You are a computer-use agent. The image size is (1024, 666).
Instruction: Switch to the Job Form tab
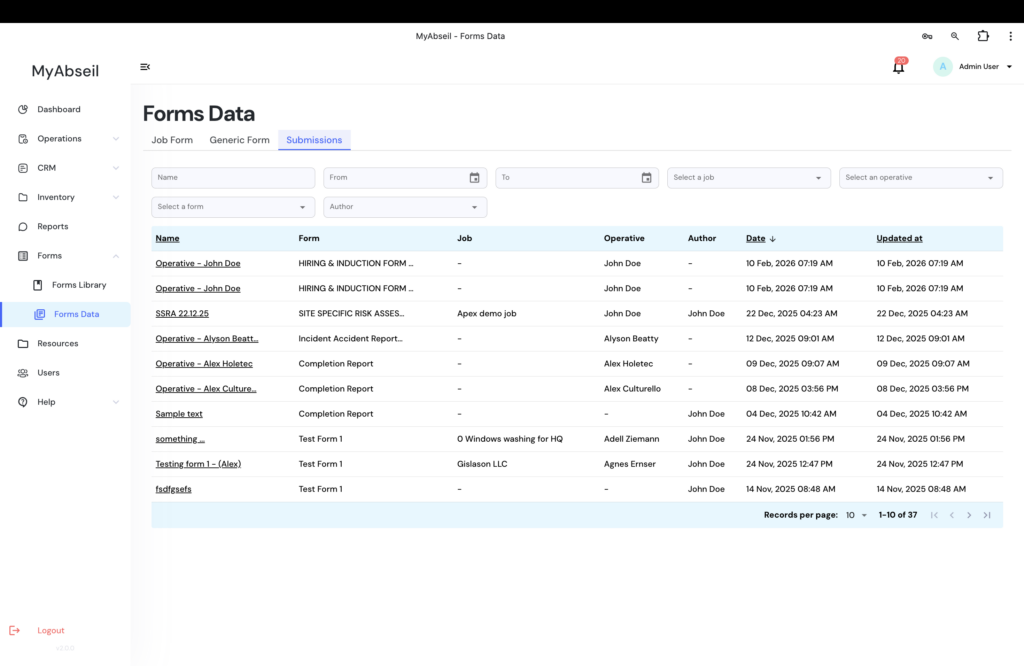[x=172, y=140]
